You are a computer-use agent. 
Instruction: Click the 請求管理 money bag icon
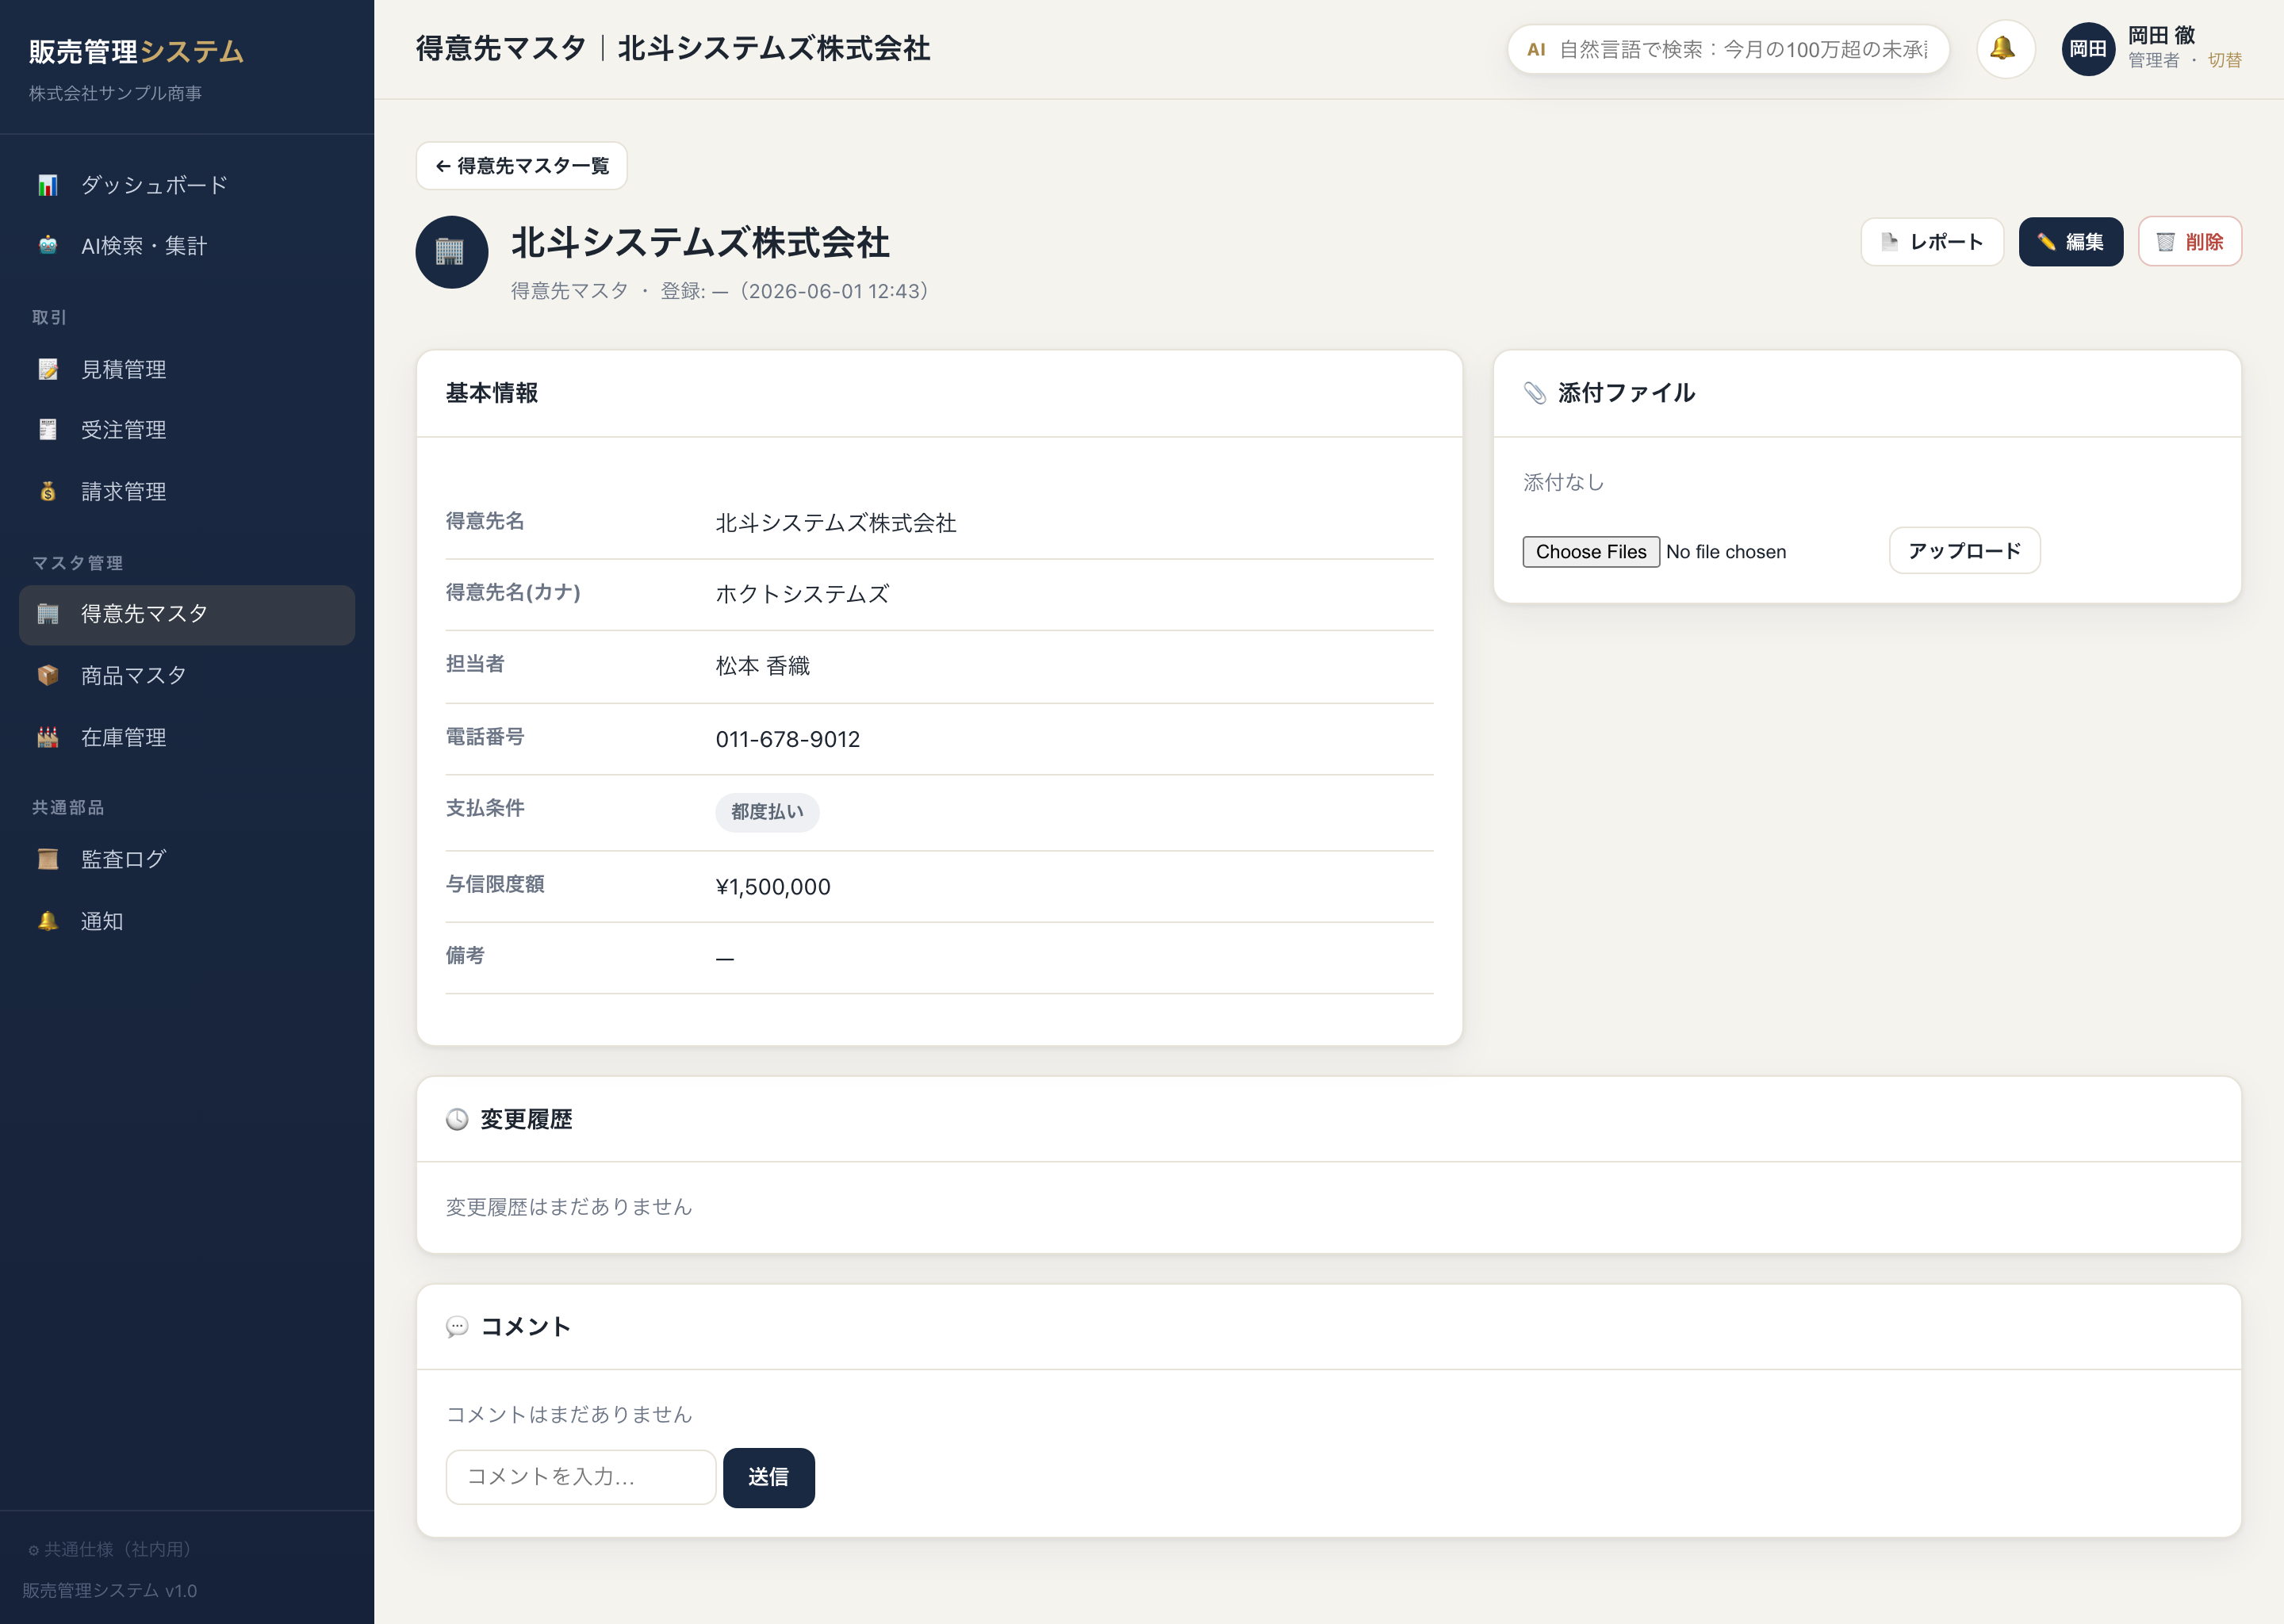[48, 491]
